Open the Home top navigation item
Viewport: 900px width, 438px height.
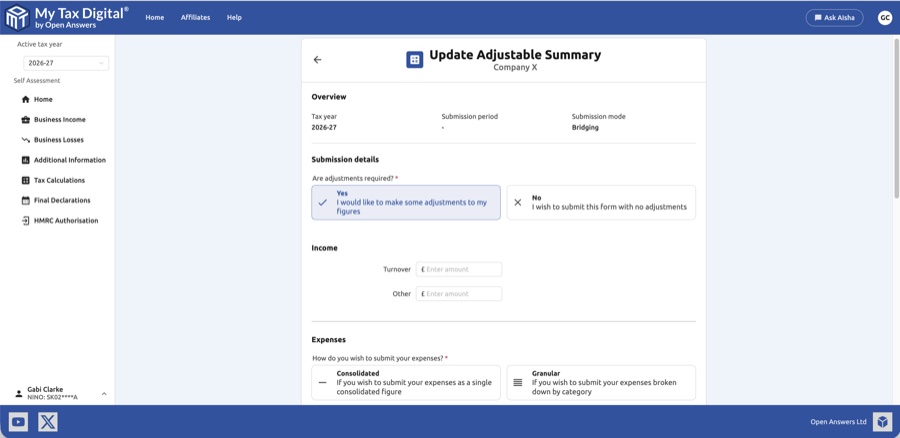[154, 18]
